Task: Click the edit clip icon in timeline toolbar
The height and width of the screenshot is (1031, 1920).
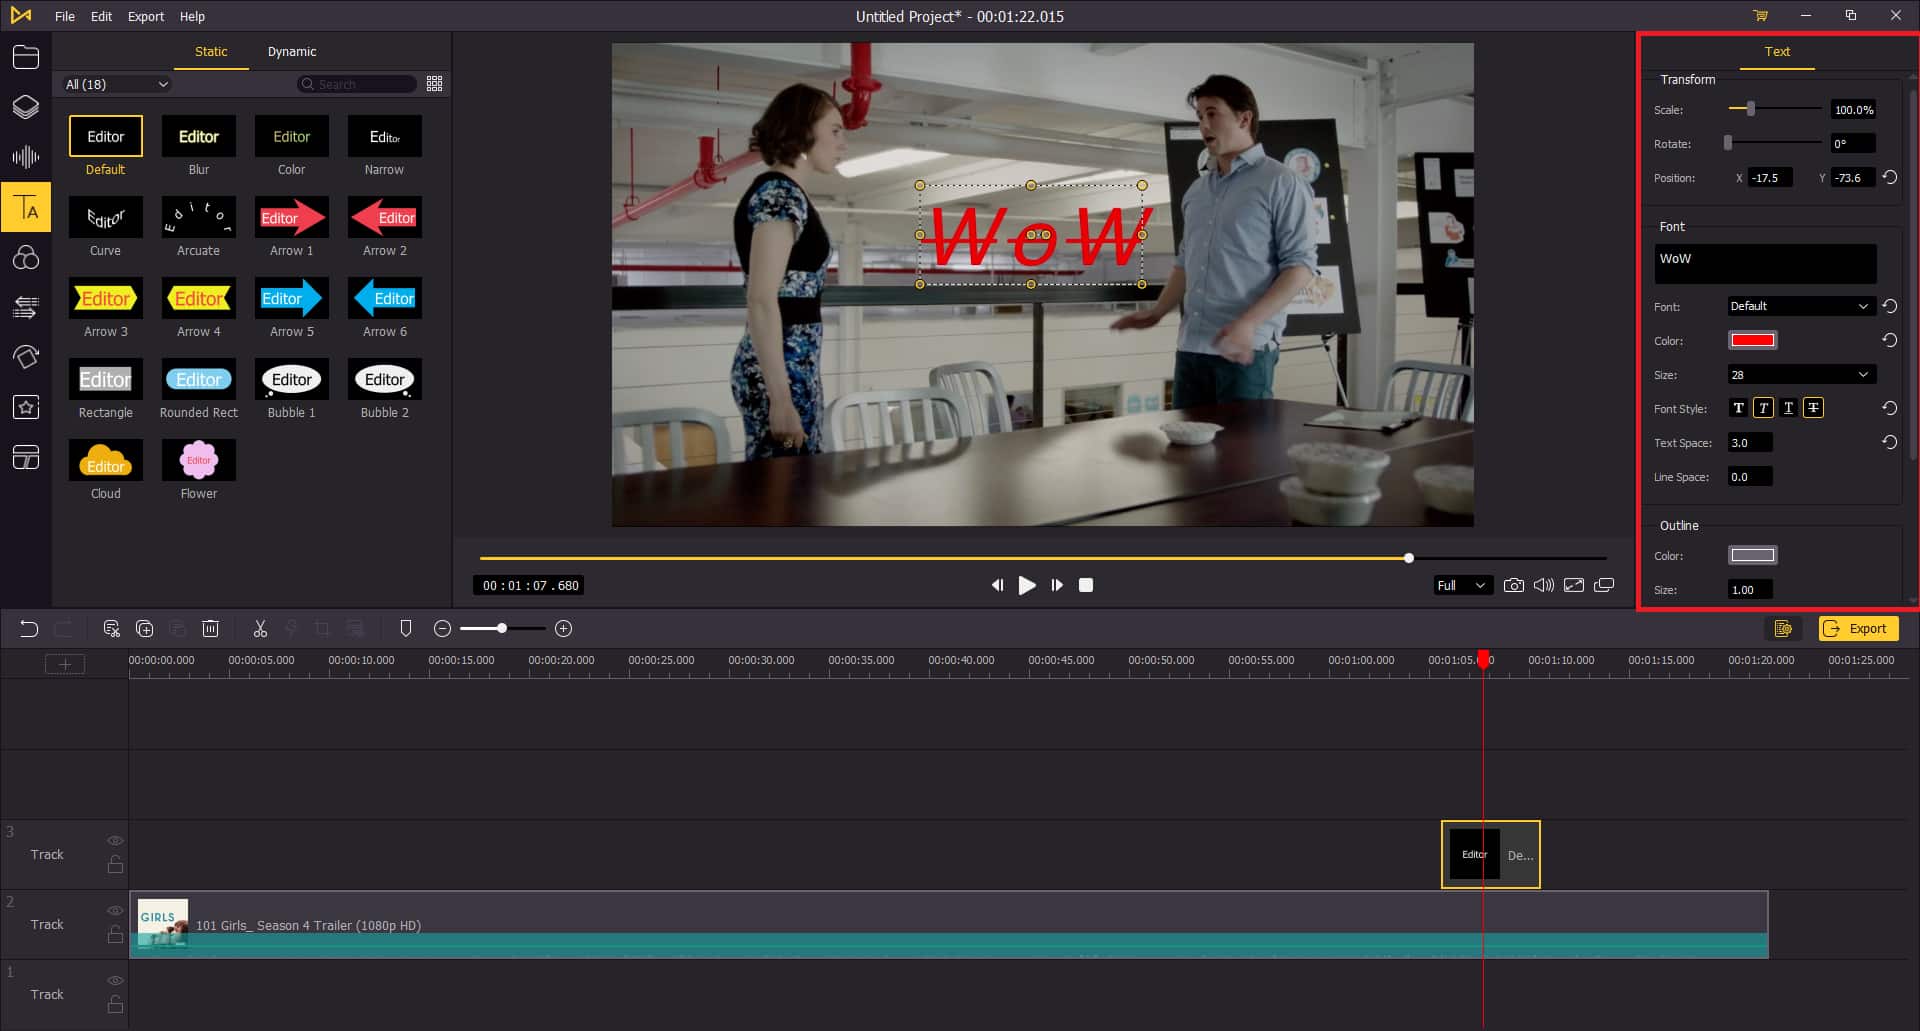Action: [111, 629]
